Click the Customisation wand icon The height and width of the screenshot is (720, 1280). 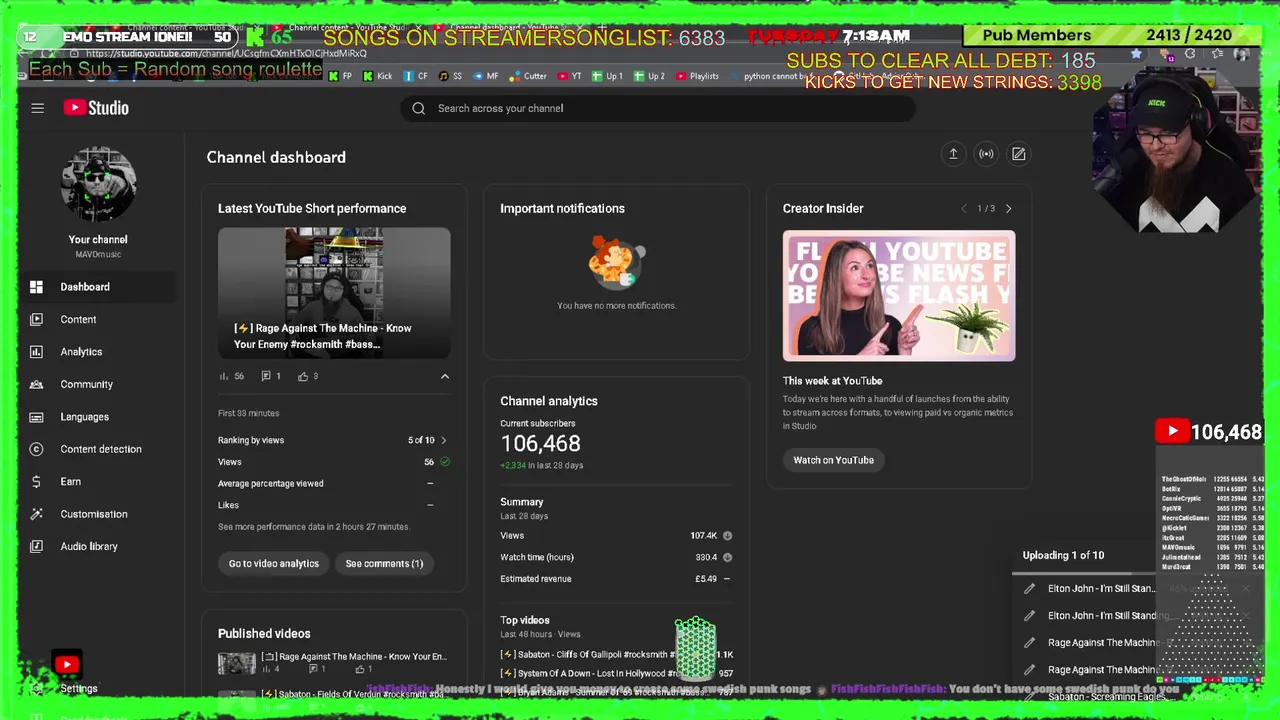click(36, 514)
